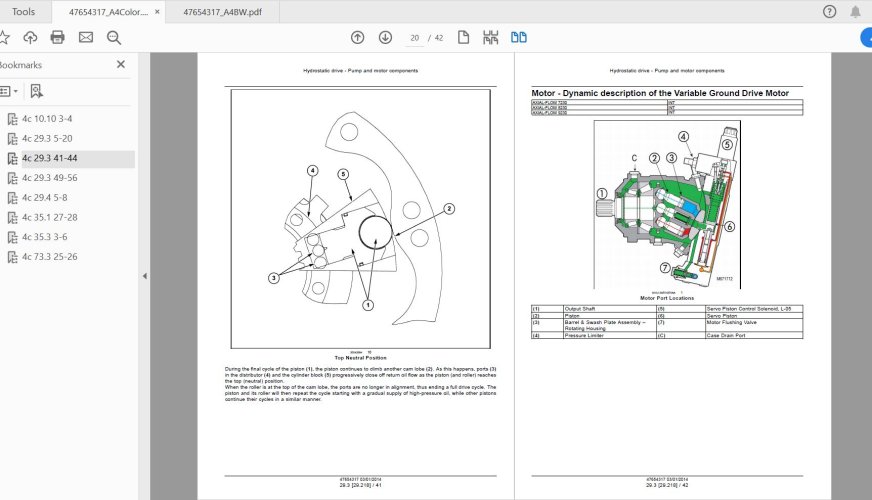This screenshot has height=500, width=872.
Task: Collapse the left navigation pane arrow
Action: tap(145, 276)
